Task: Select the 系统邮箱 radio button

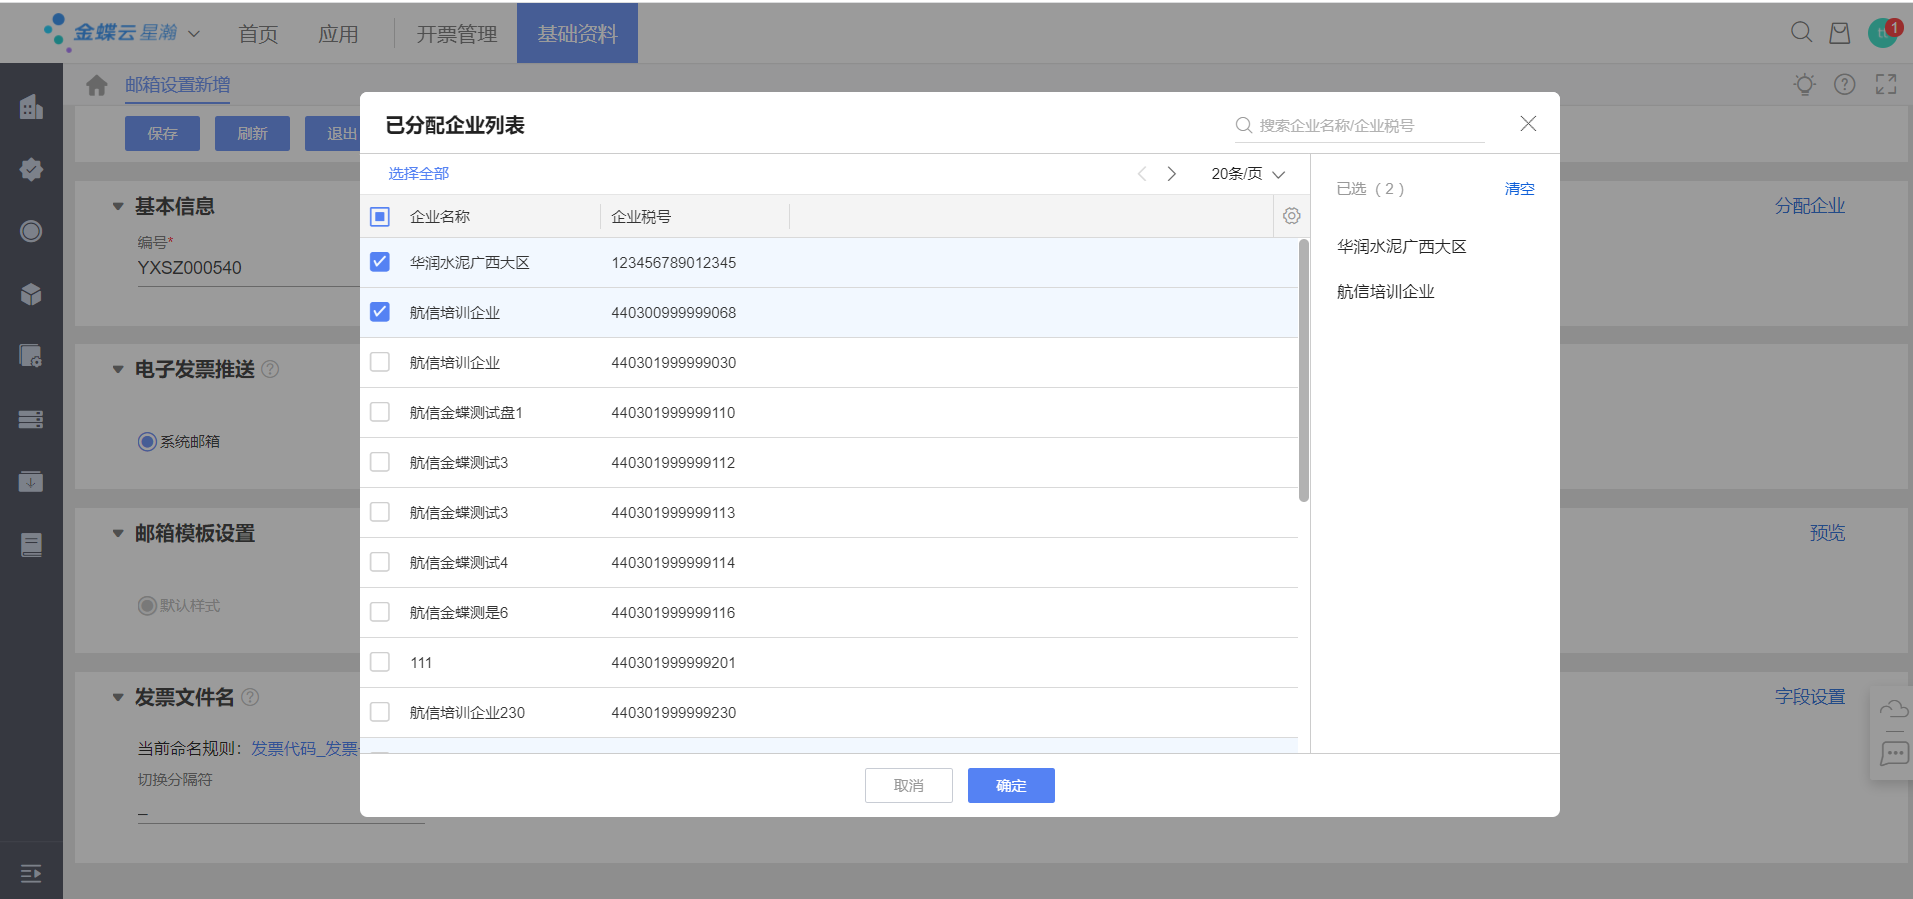Action: point(147,441)
